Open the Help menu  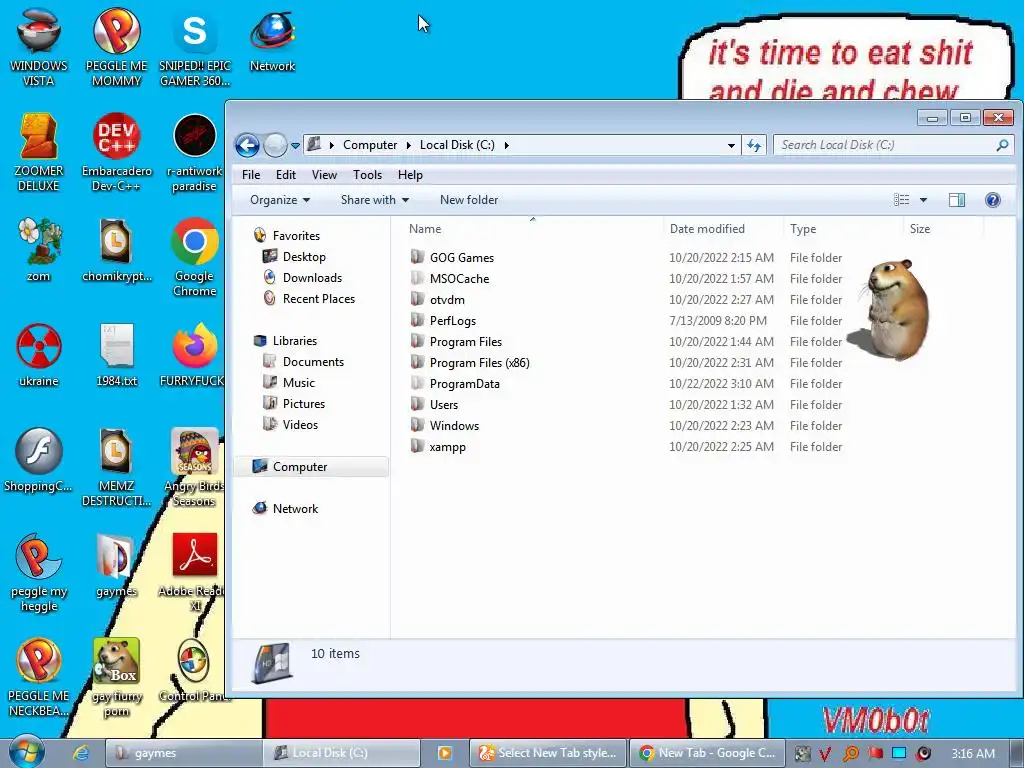click(410, 174)
